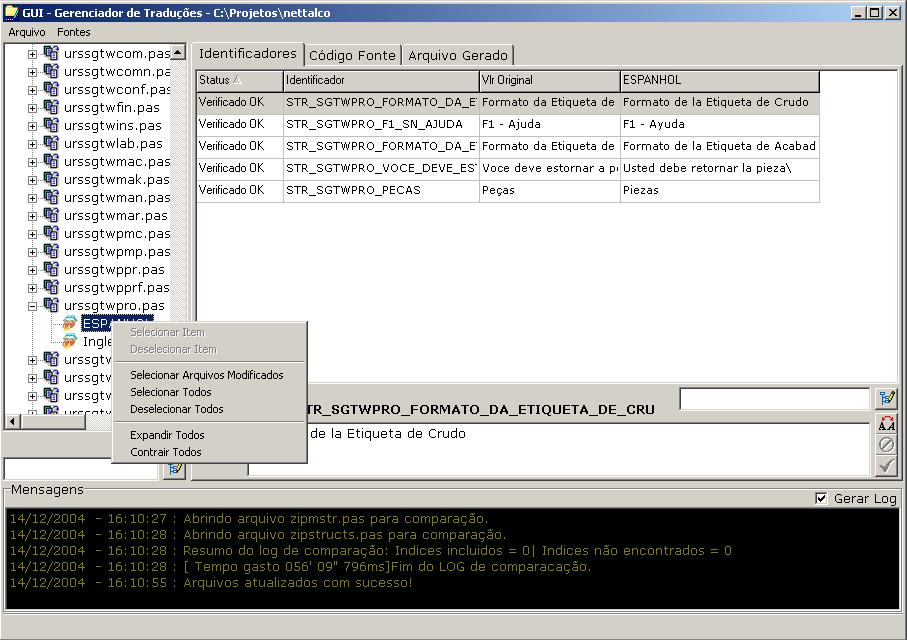Switch to the Código Fonte tab

coord(352,55)
